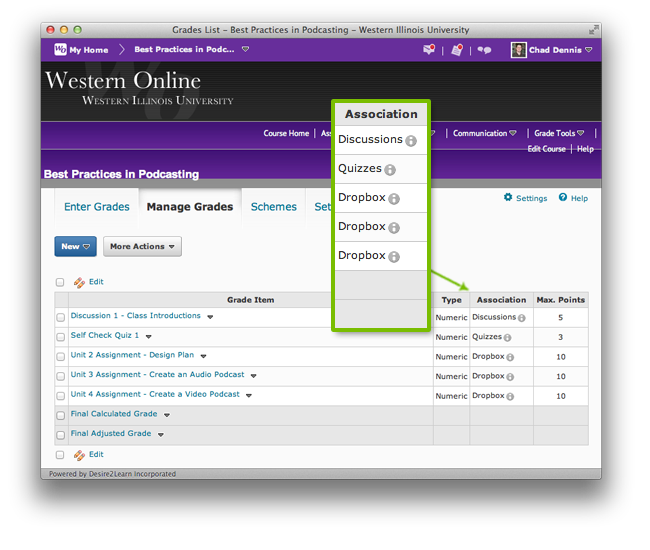Open Unit 2 Assignment context menu arrow
The width and height of the screenshot is (650, 550).
(203, 356)
